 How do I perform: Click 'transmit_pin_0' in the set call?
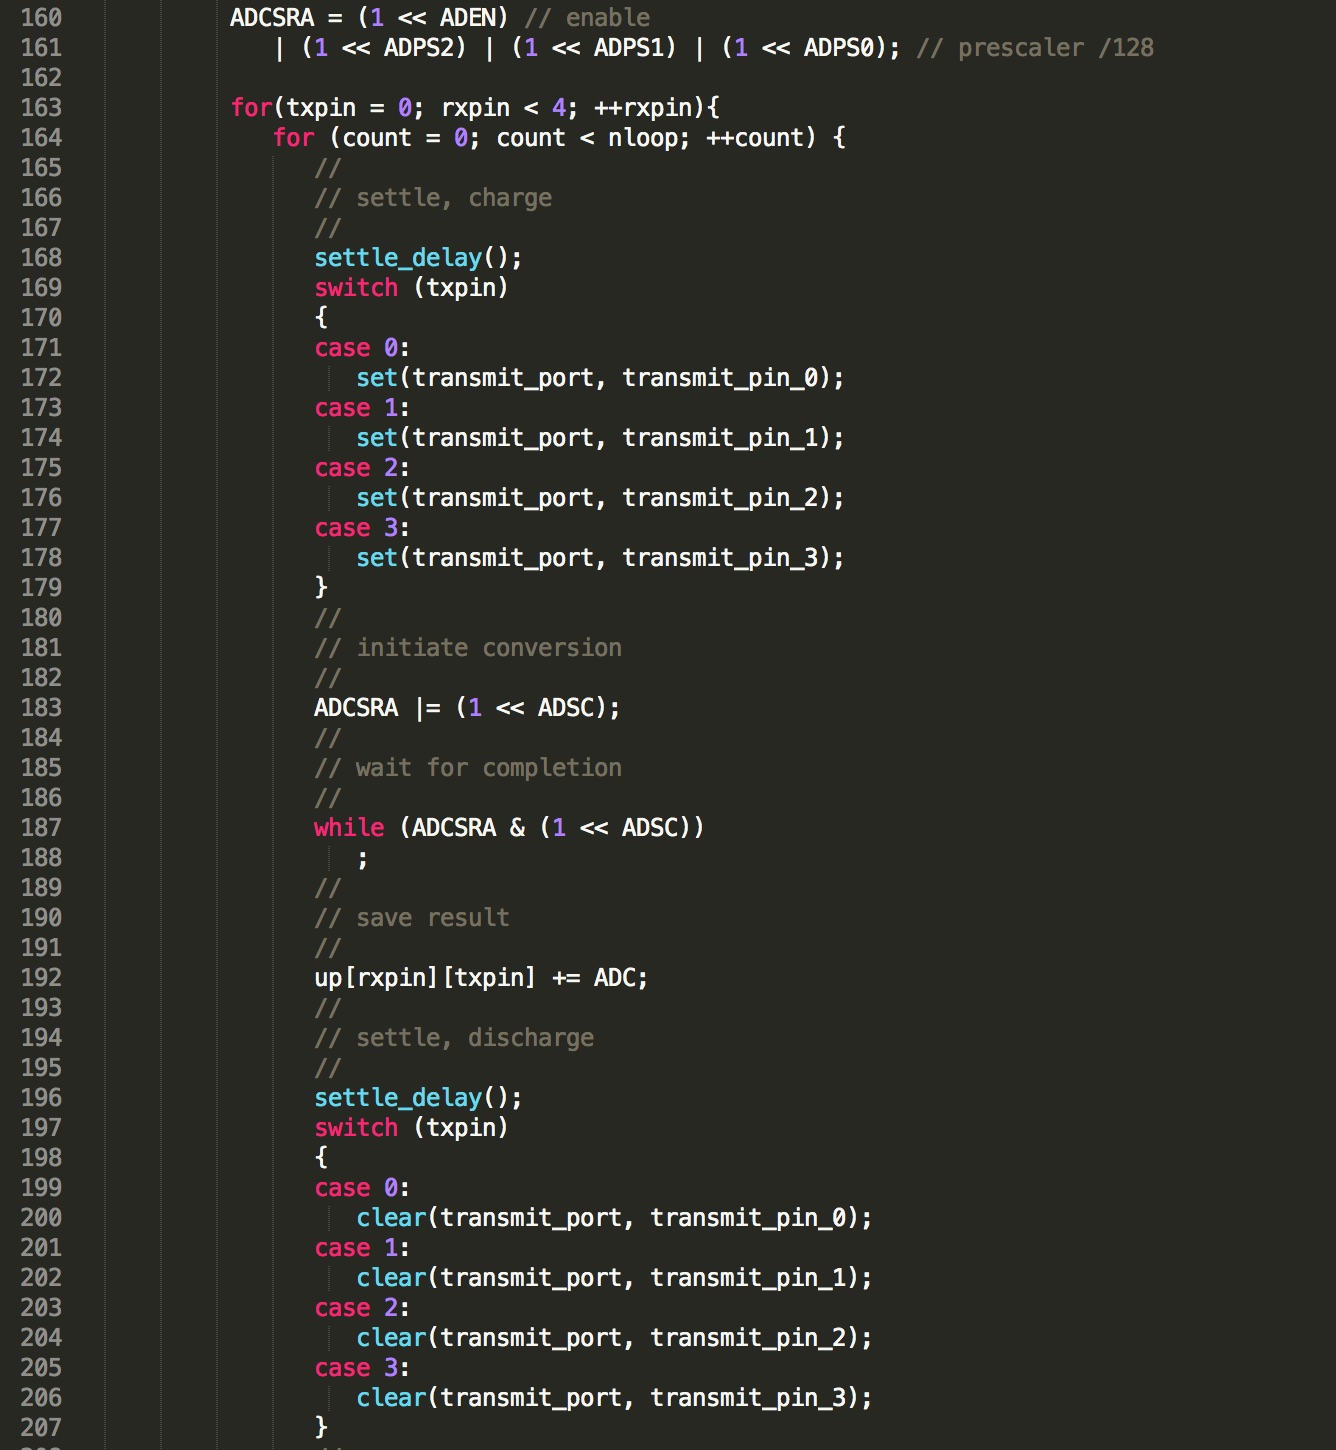point(720,378)
